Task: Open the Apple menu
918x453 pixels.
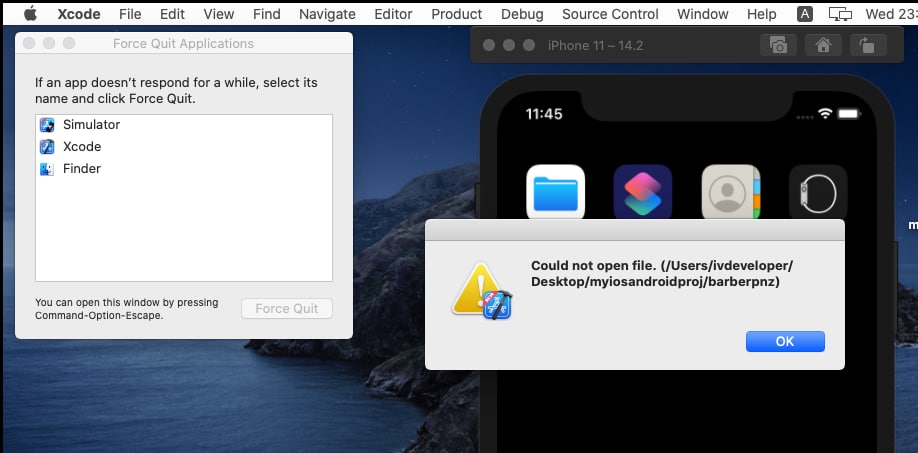Action: click(x=30, y=14)
